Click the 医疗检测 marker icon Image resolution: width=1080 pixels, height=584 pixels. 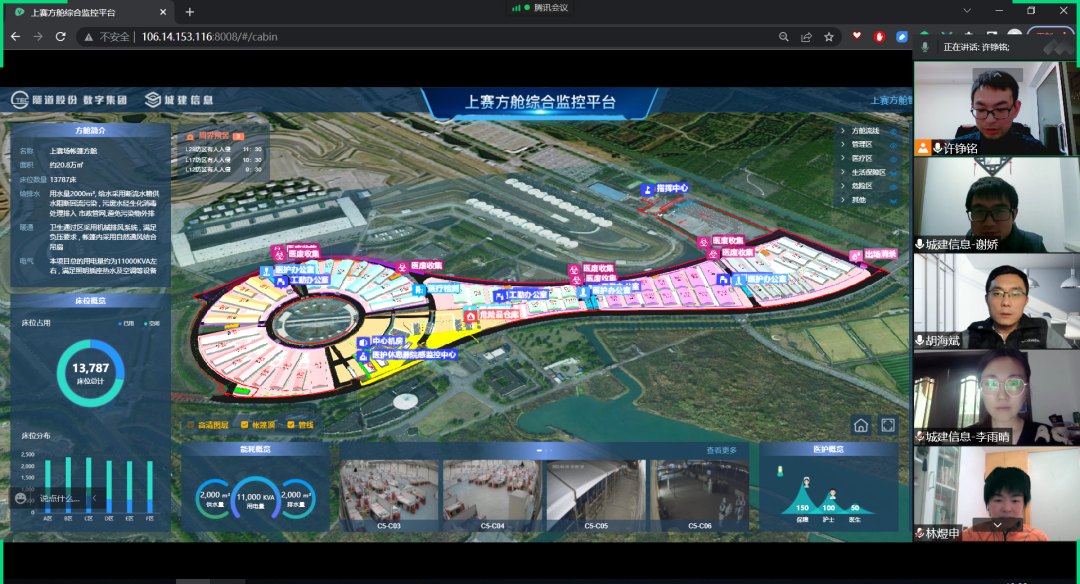419,290
